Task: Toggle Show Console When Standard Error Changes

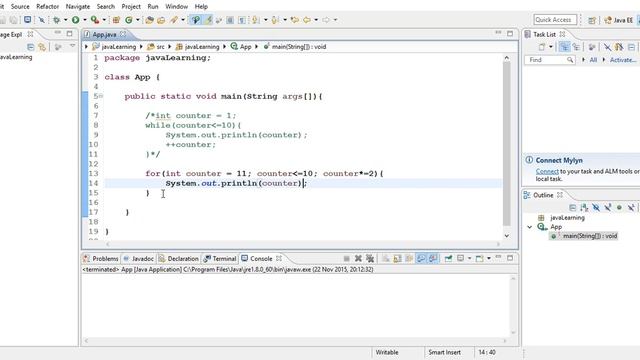Action: pyautogui.click(x=433, y=258)
